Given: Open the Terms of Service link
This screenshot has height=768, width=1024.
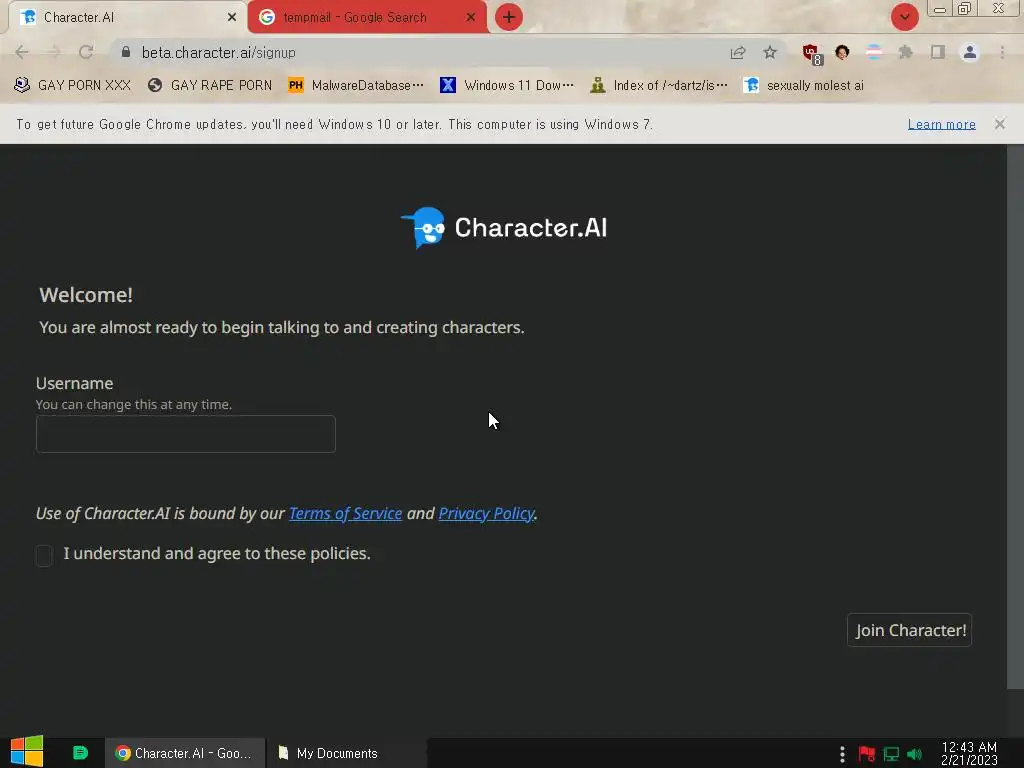Looking at the screenshot, I should coord(345,513).
